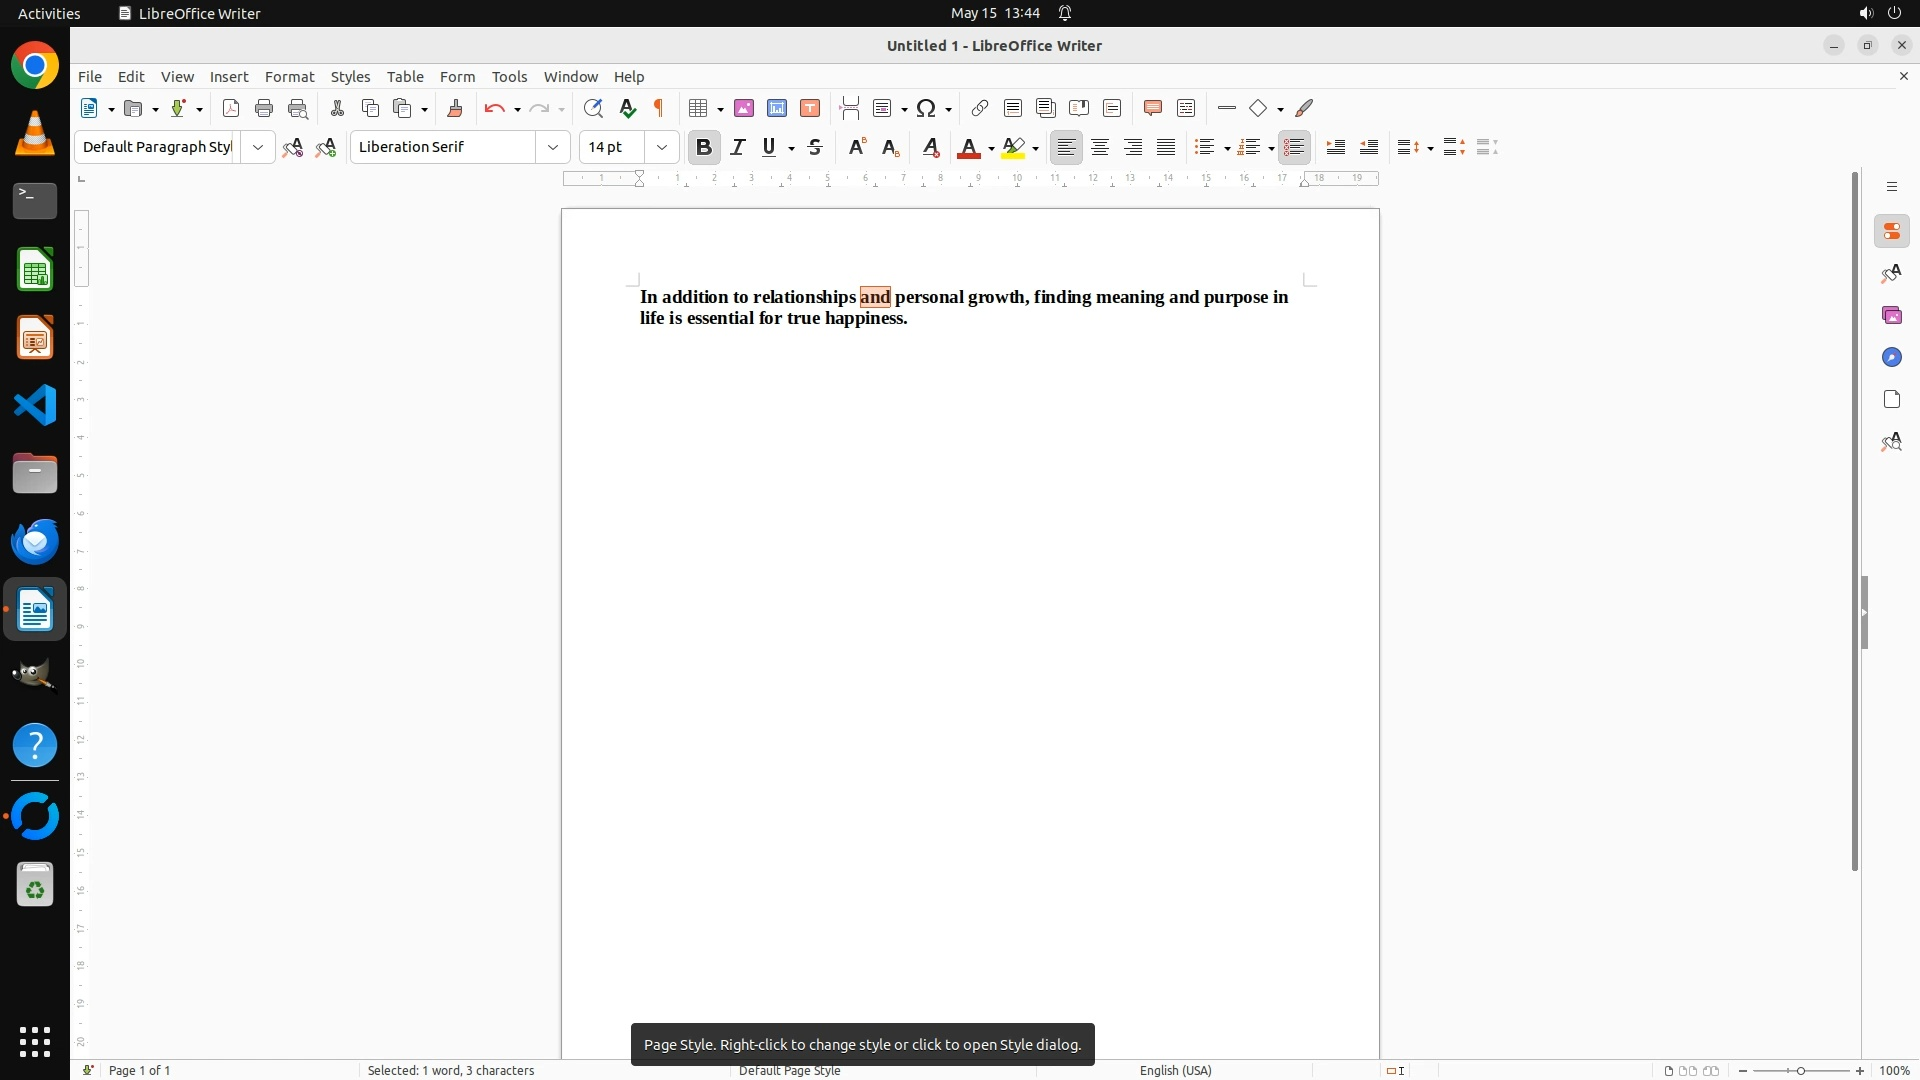The image size is (1920, 1080).
Task: Click the Clone Formatting paintbrush icon
Action: point(455,108)
